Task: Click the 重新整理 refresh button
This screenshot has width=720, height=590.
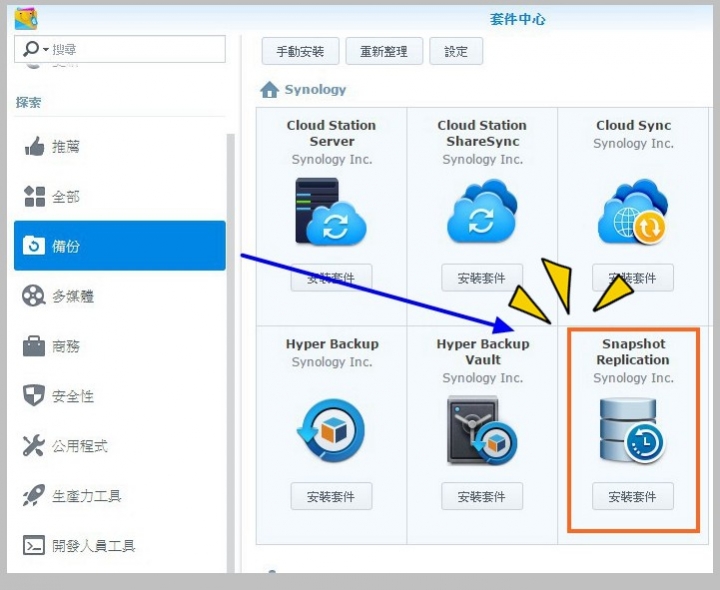Action: pos(384,51)
